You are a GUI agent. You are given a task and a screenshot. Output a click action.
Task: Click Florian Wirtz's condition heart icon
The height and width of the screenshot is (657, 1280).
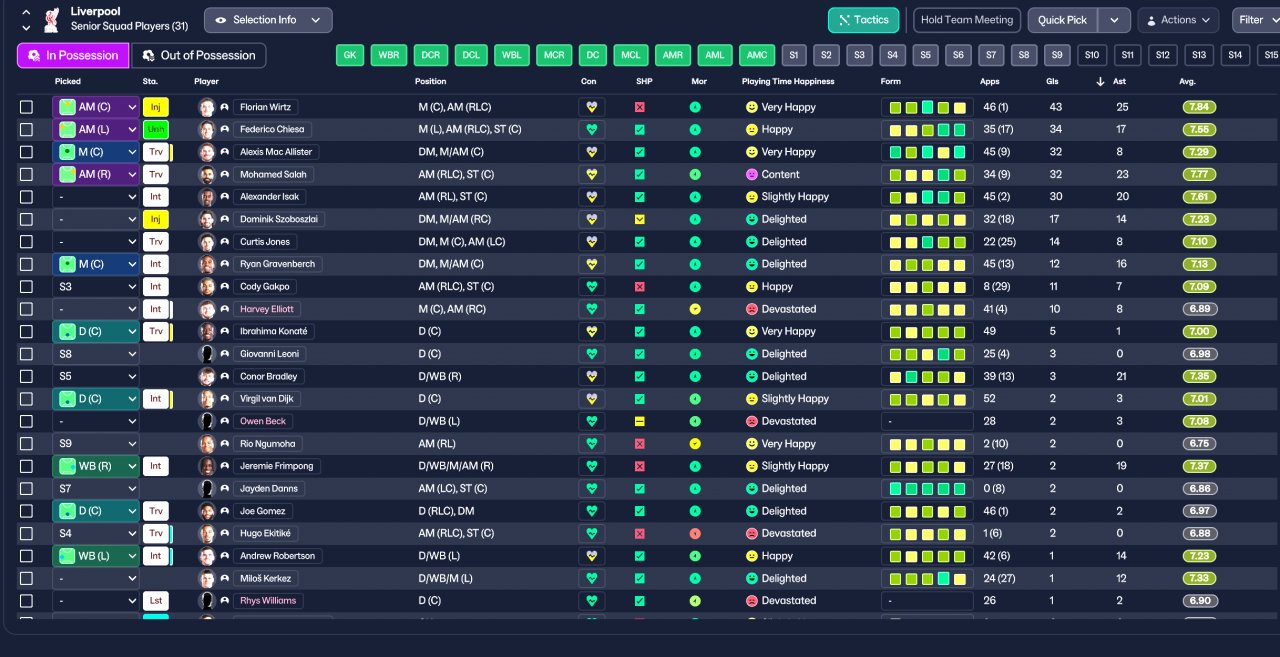tap(591, 107)
